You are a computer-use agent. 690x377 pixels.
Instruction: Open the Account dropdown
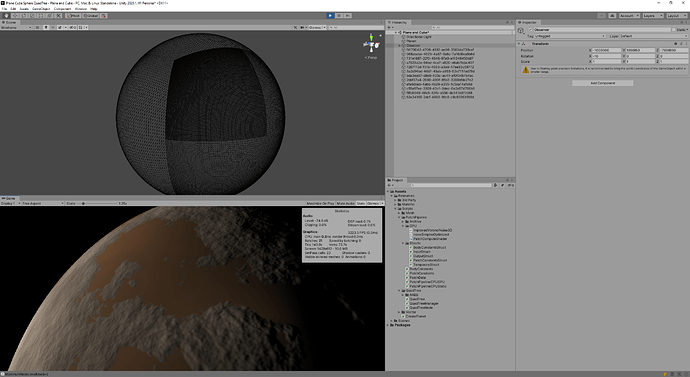click(629, 16)
